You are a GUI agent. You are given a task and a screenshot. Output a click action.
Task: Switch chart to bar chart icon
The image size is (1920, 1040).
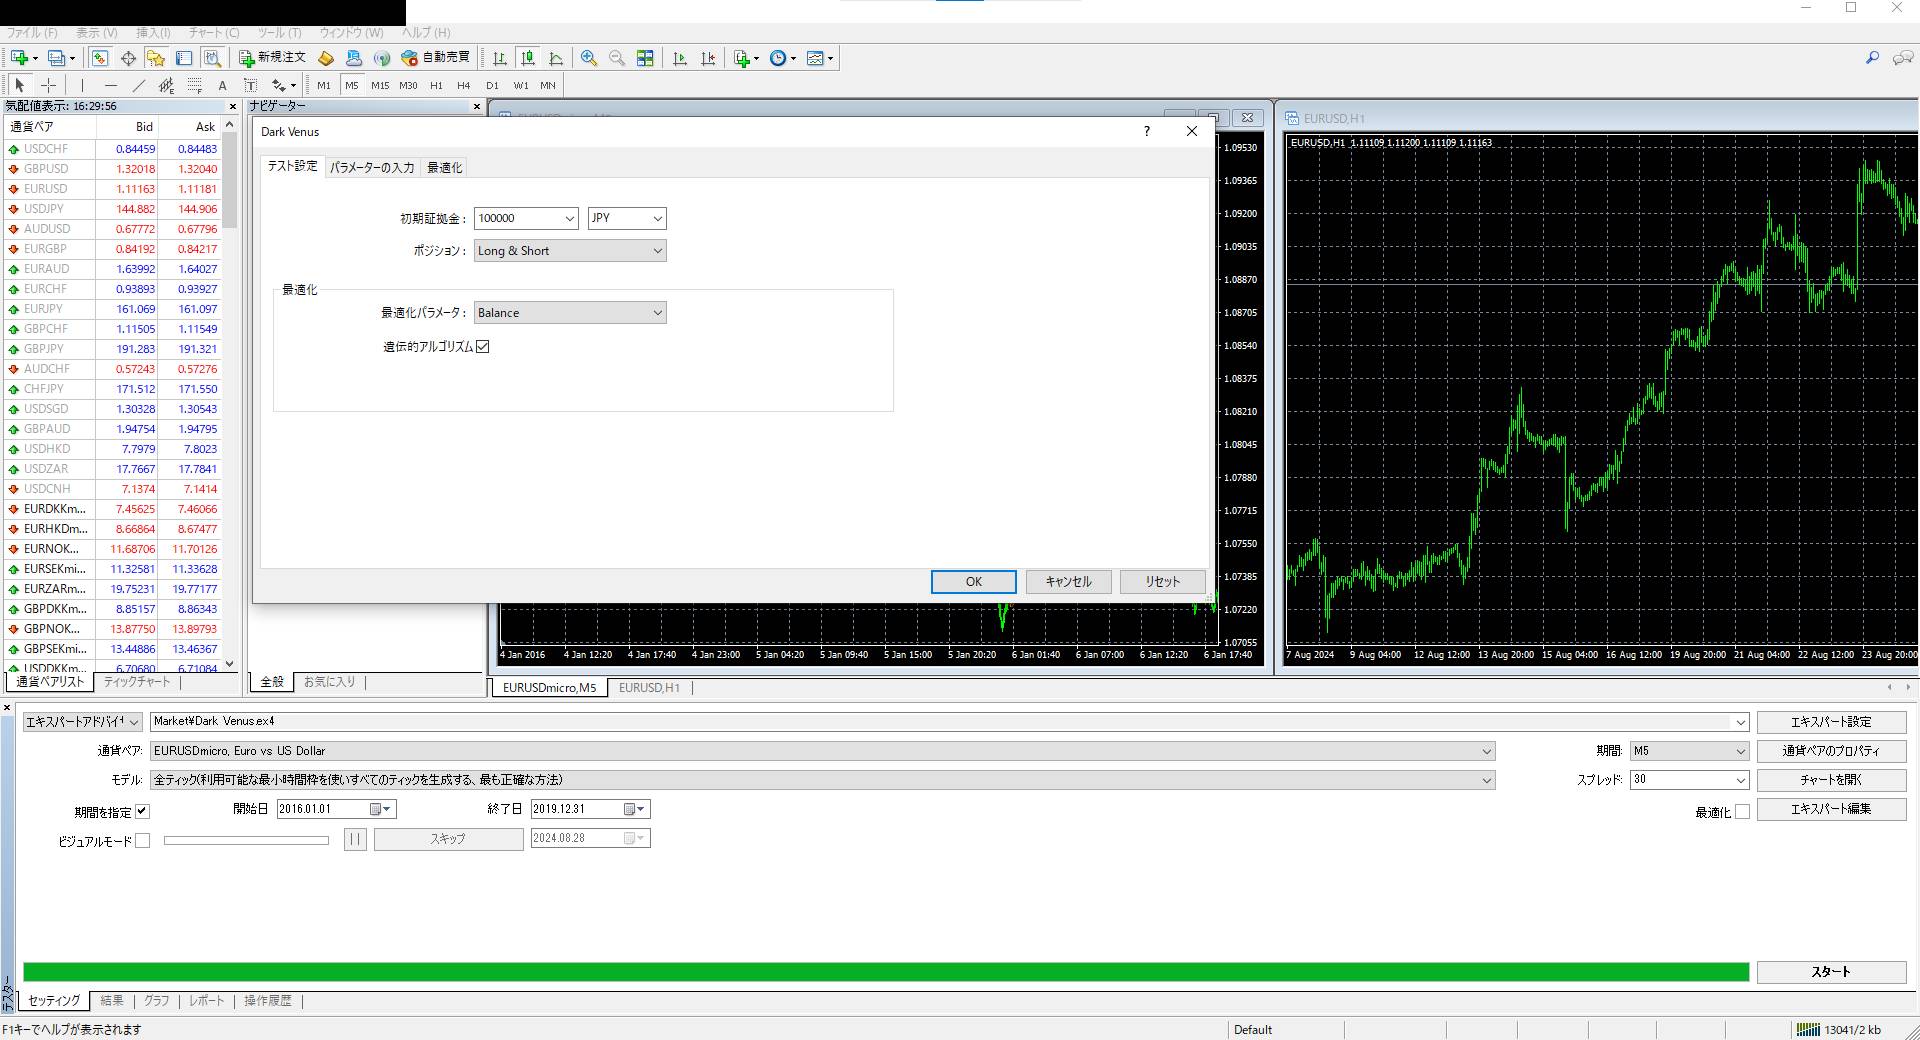[499, 58]
